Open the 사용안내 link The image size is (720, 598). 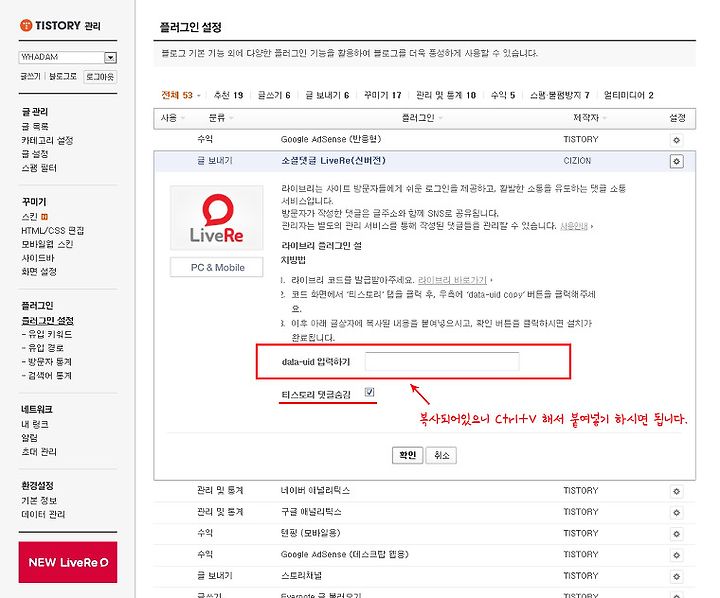[574, 226]
